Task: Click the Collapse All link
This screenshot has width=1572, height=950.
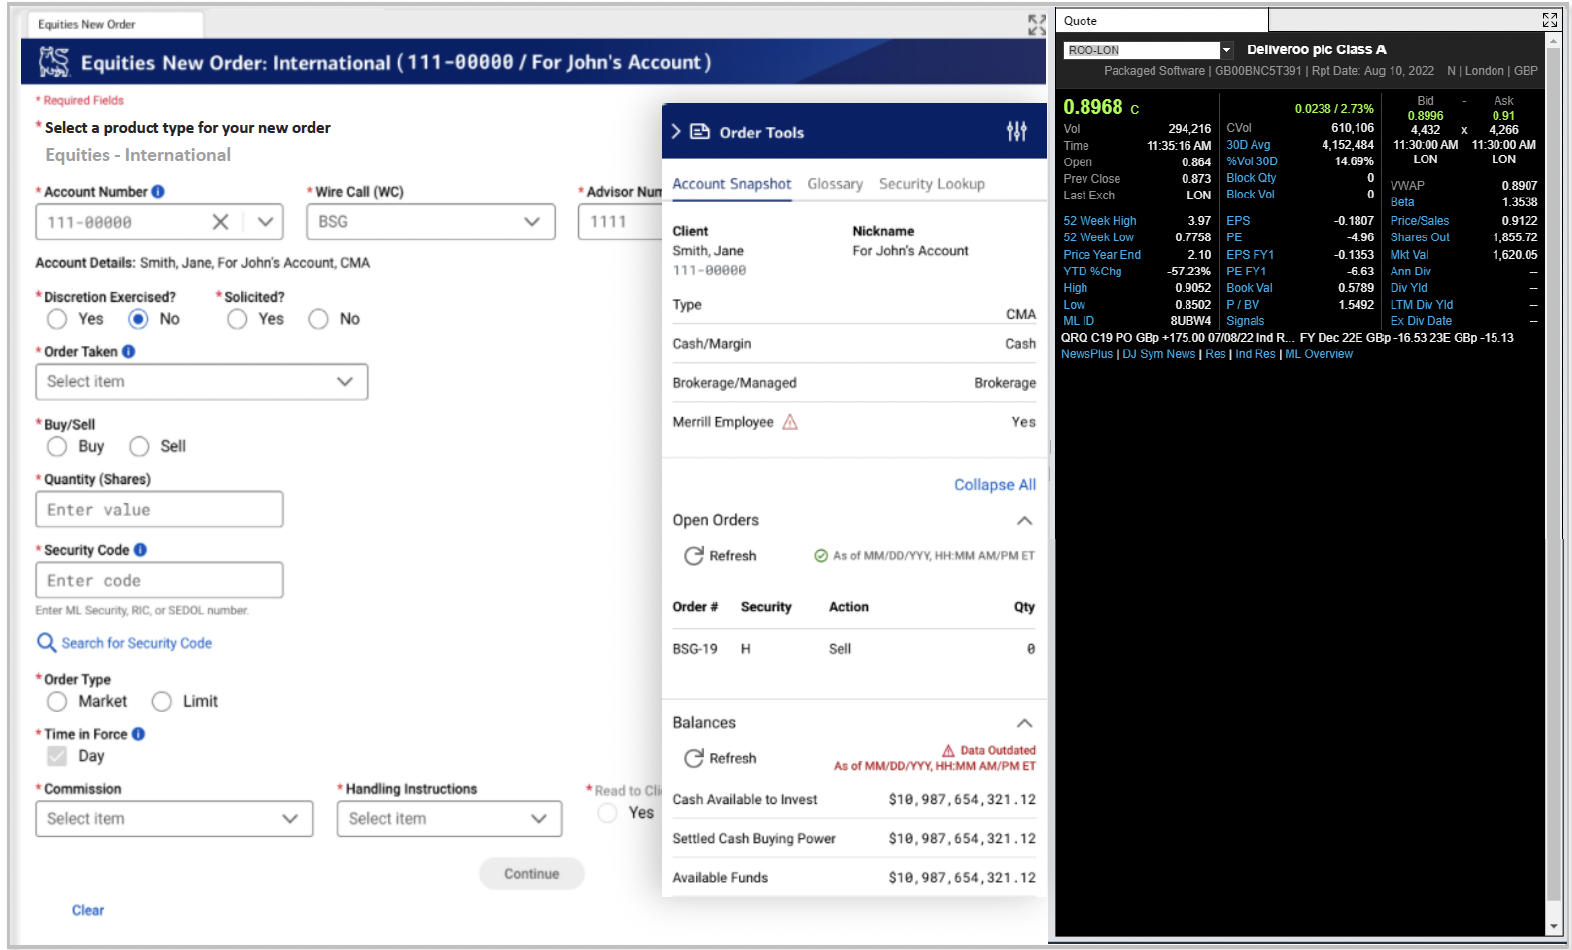Action: 995,485
